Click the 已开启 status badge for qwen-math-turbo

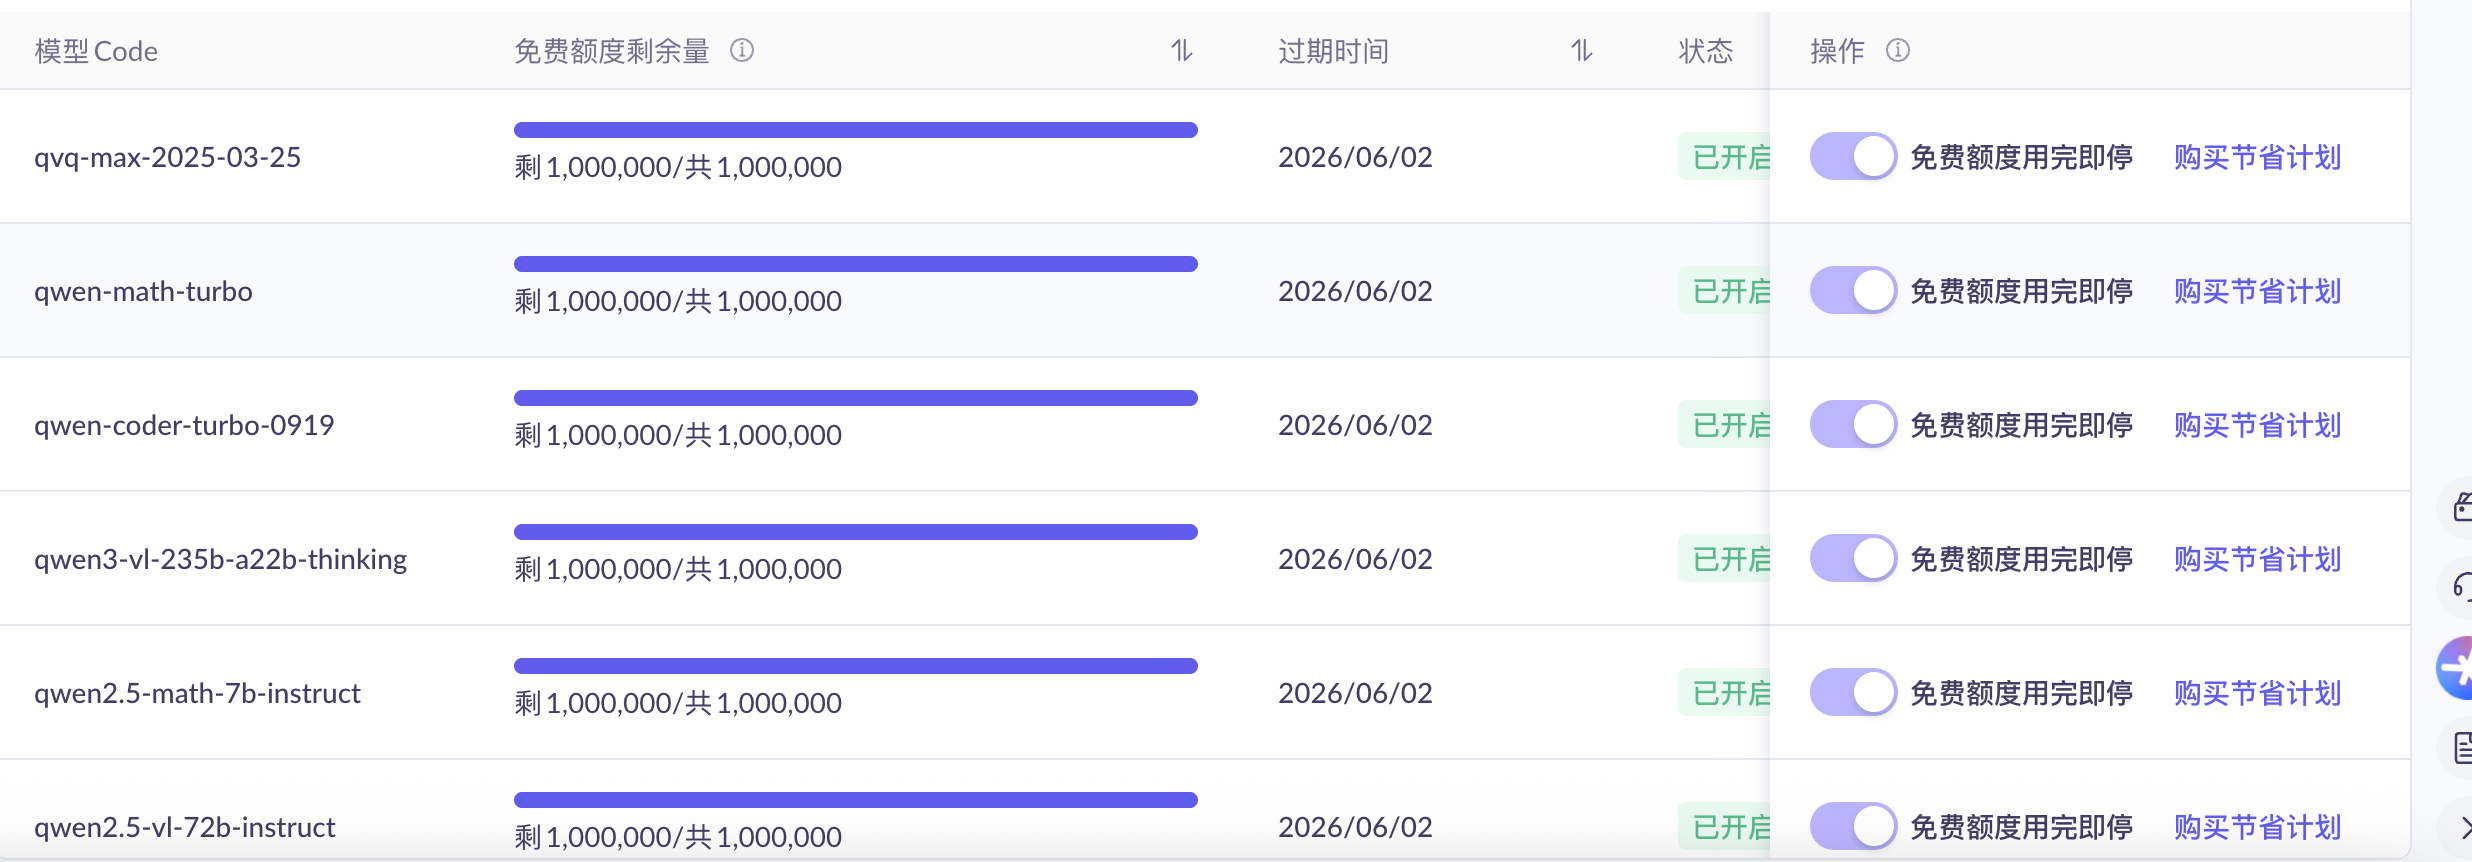pos(1725,291)
